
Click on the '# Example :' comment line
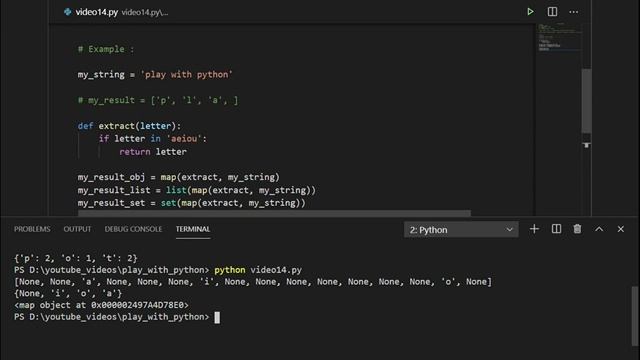click(x=106, y=49)
